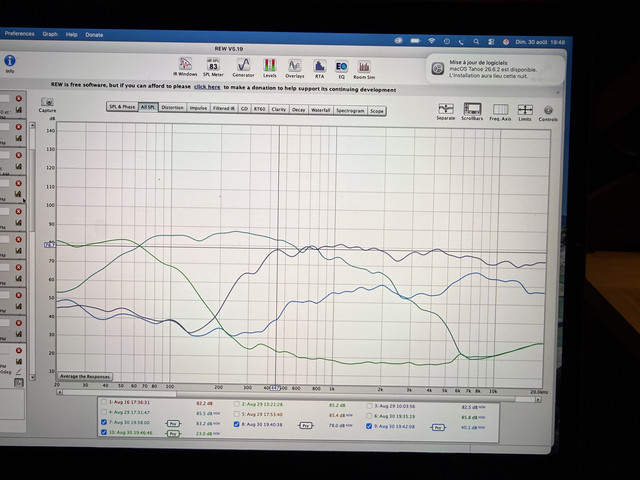Click the Capture camera icon
This screenshot has width=640, height=480.
(47, 104)
